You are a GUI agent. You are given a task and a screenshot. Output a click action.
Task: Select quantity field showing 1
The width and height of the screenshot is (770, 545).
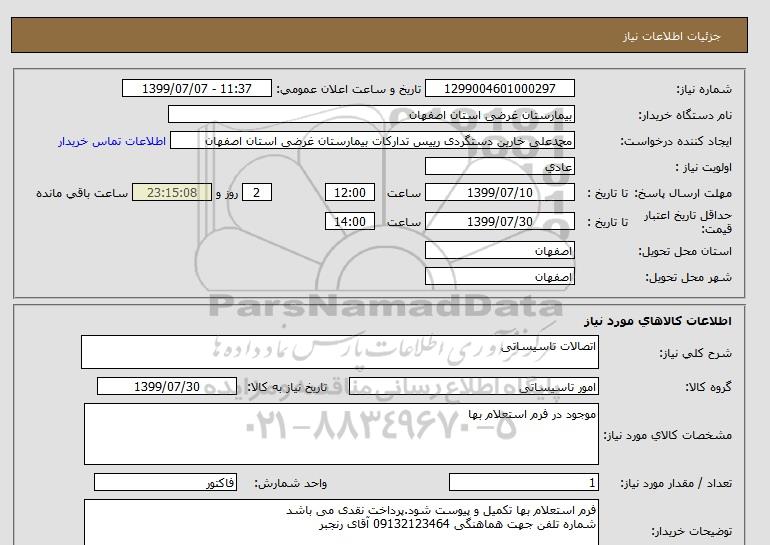(524, 483)
